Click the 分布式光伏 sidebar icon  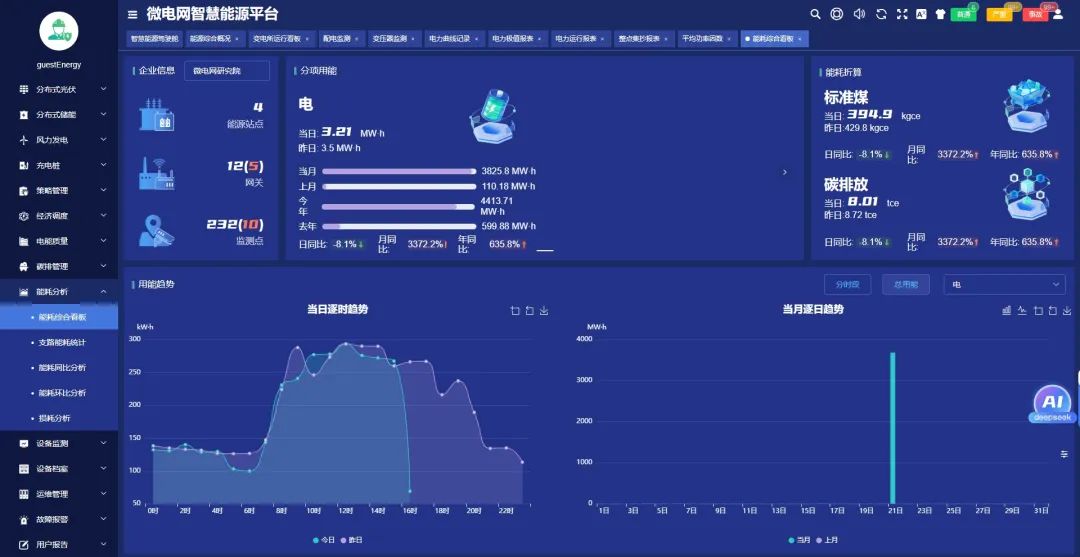pos(23,90)
